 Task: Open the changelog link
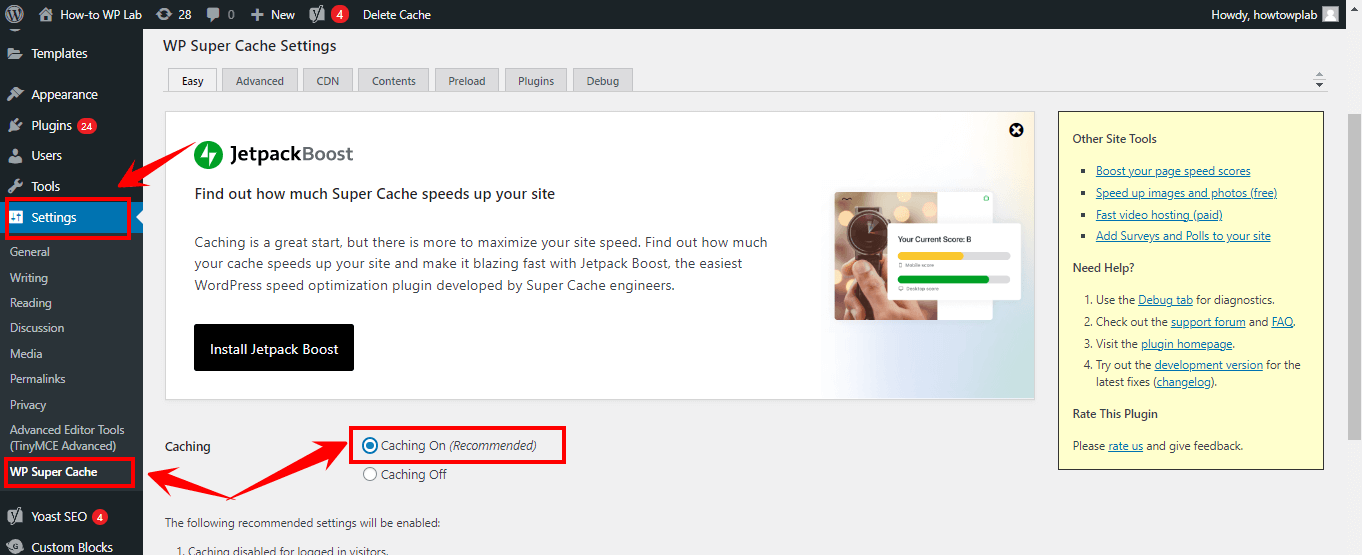pyautogui.click(x=1185, y=382)
